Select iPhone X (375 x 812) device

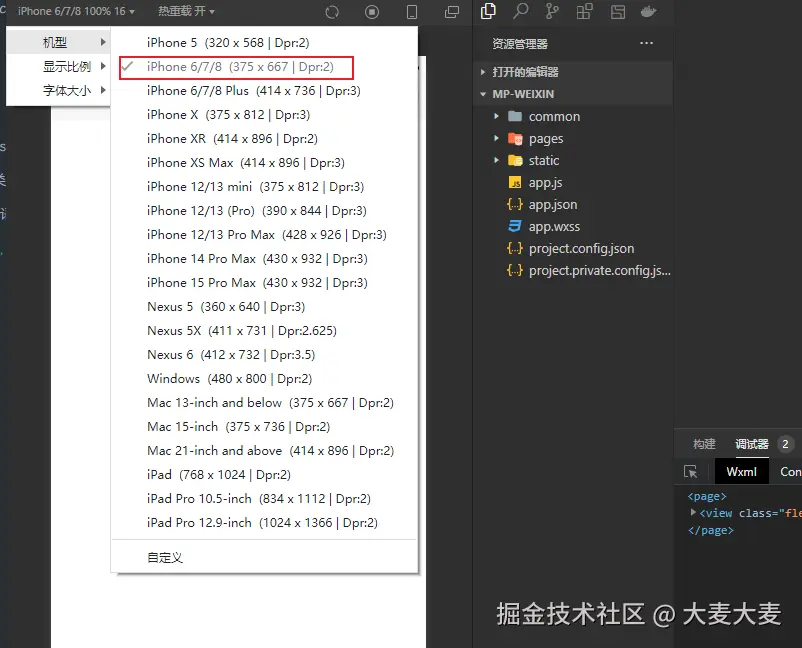(264, 115)
